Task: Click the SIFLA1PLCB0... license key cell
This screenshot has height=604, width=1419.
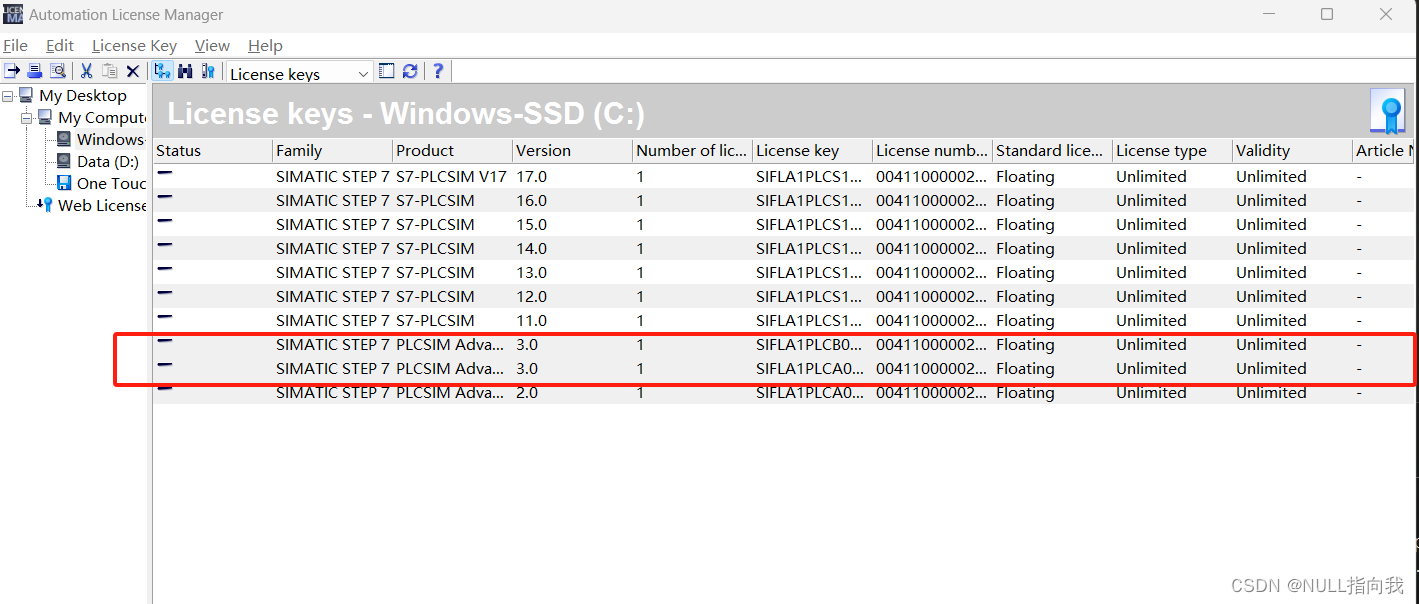Action: pyautogui.click(x=809, y=344)
